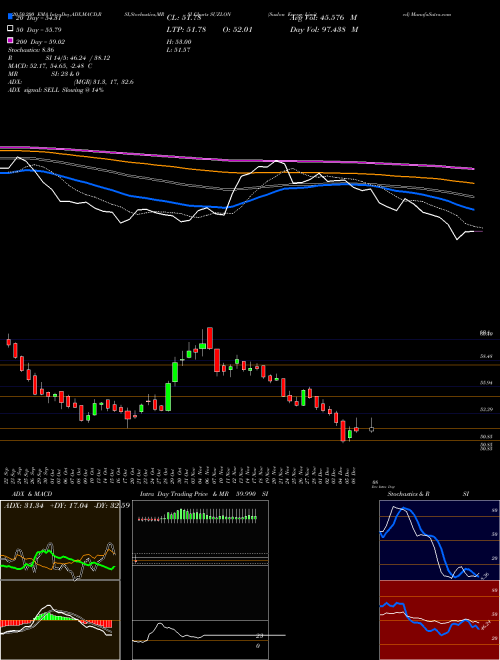
Task: Click the 'ADX: 31.34' readout in the ADX panel
Action: click(24, 506)
